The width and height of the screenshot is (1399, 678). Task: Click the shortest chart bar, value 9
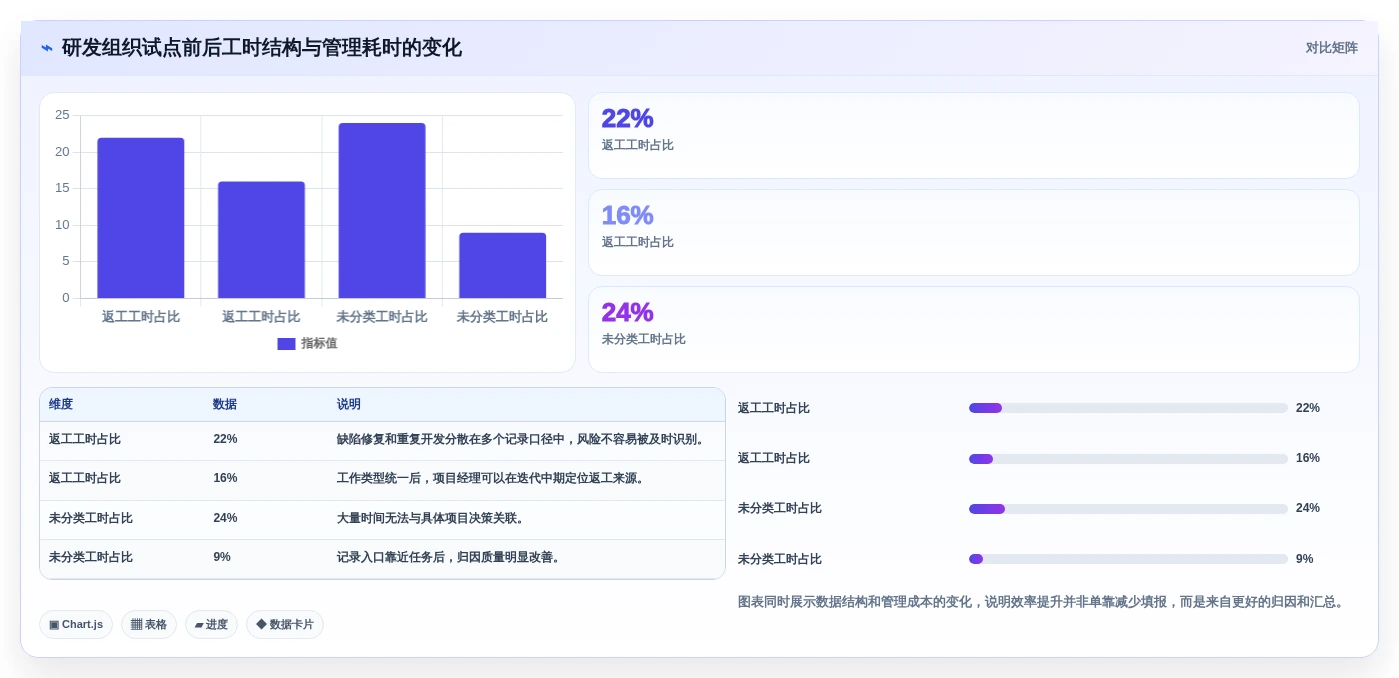click(503, 266)
